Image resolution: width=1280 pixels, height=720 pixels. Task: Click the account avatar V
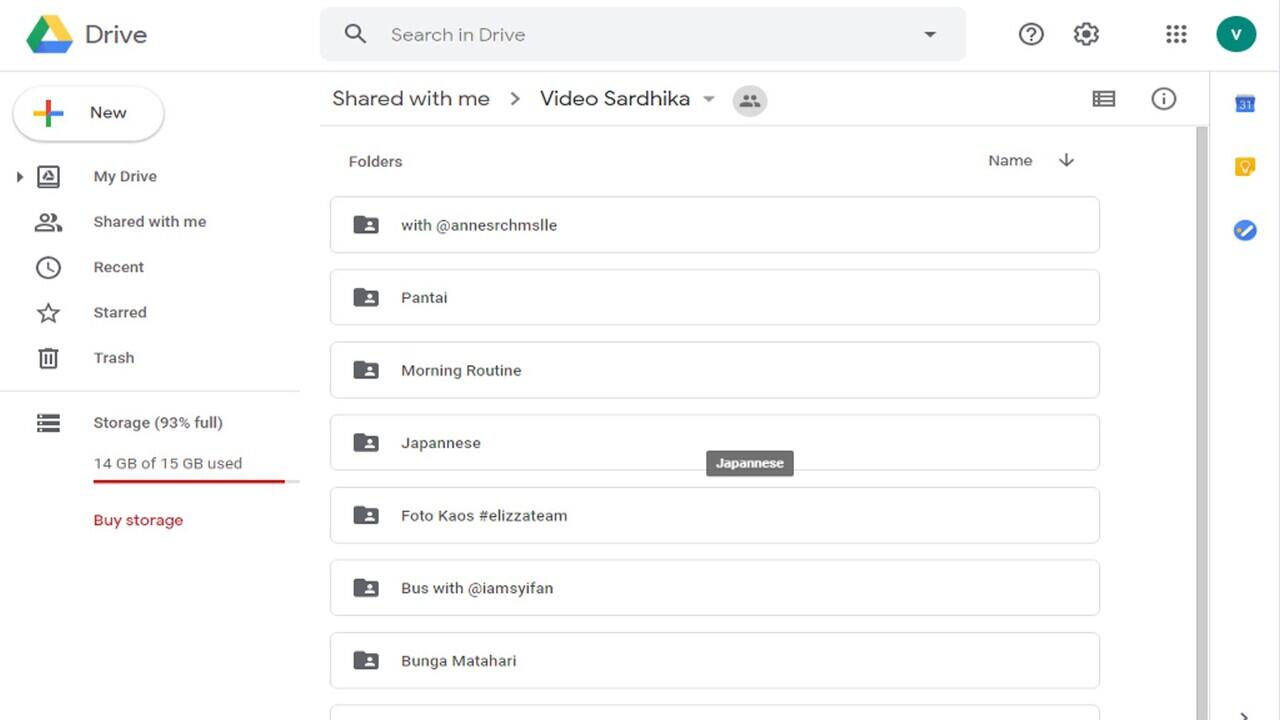(1236, 34)
